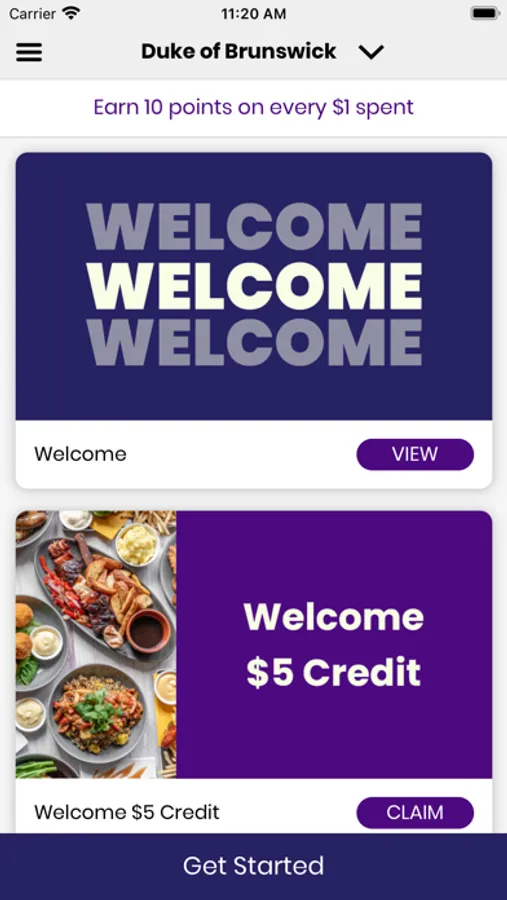Tap the Earn 10 points banner
The height and width of the screenshot is (900, 507).
(x=253, y=107)
